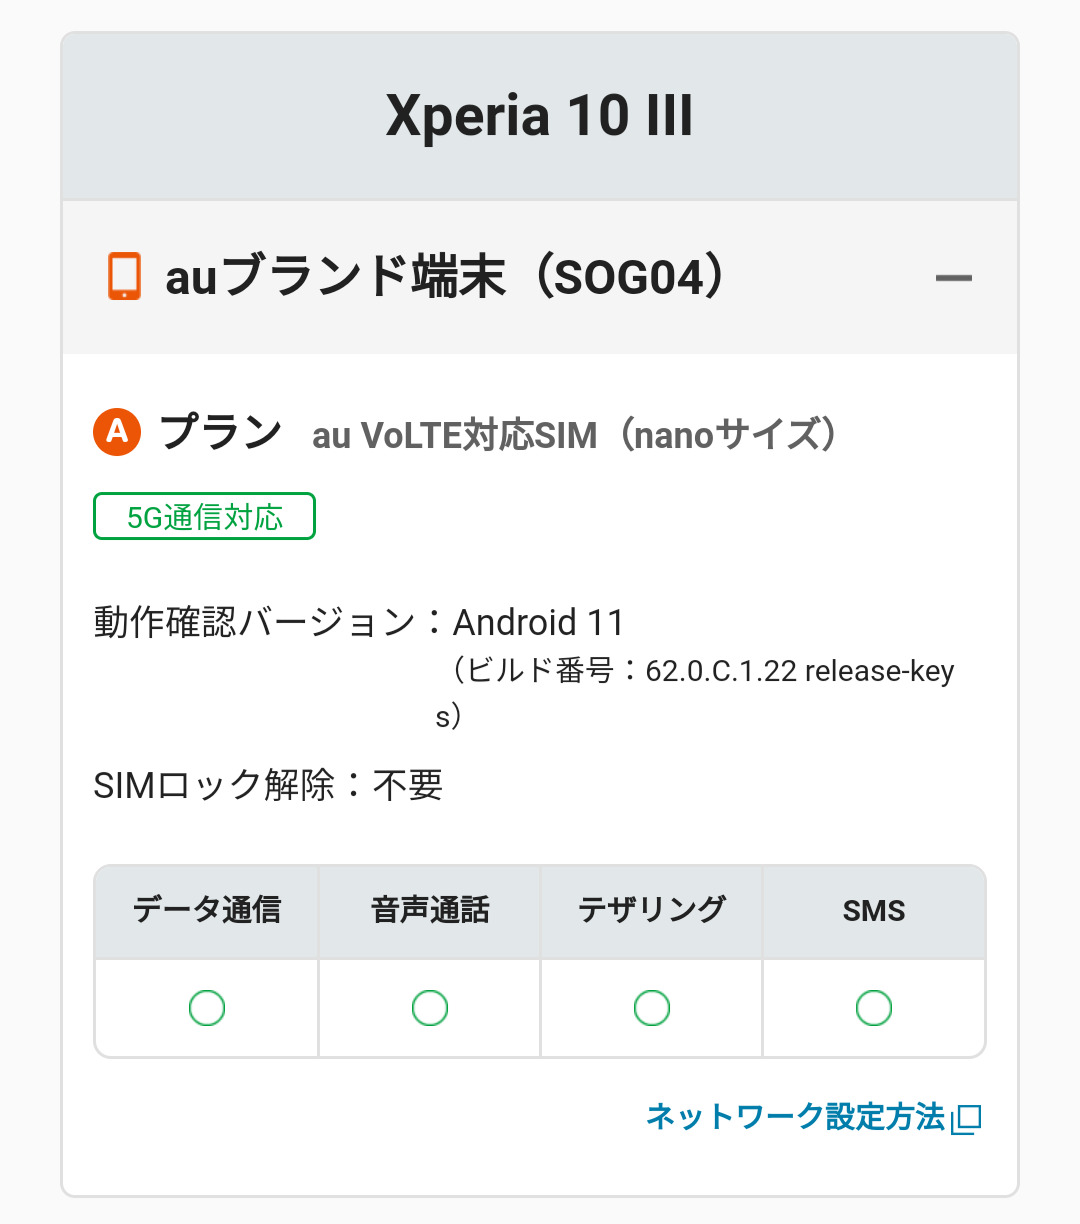The width and height of the screenshot is (1080, 1224).
Task: Open the network settings method link
Action: click(x=795, y=1116)
